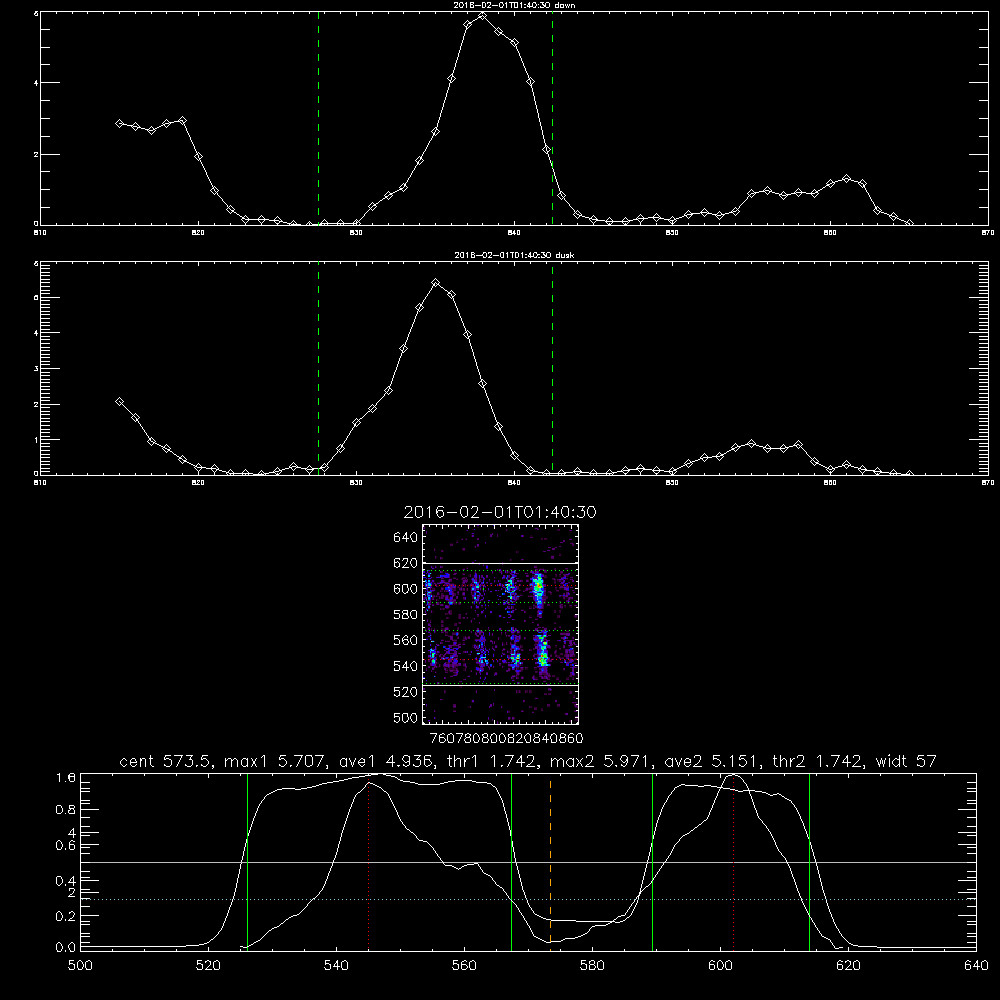Click the brightest streak in the spectrogram's lower band

543,651
